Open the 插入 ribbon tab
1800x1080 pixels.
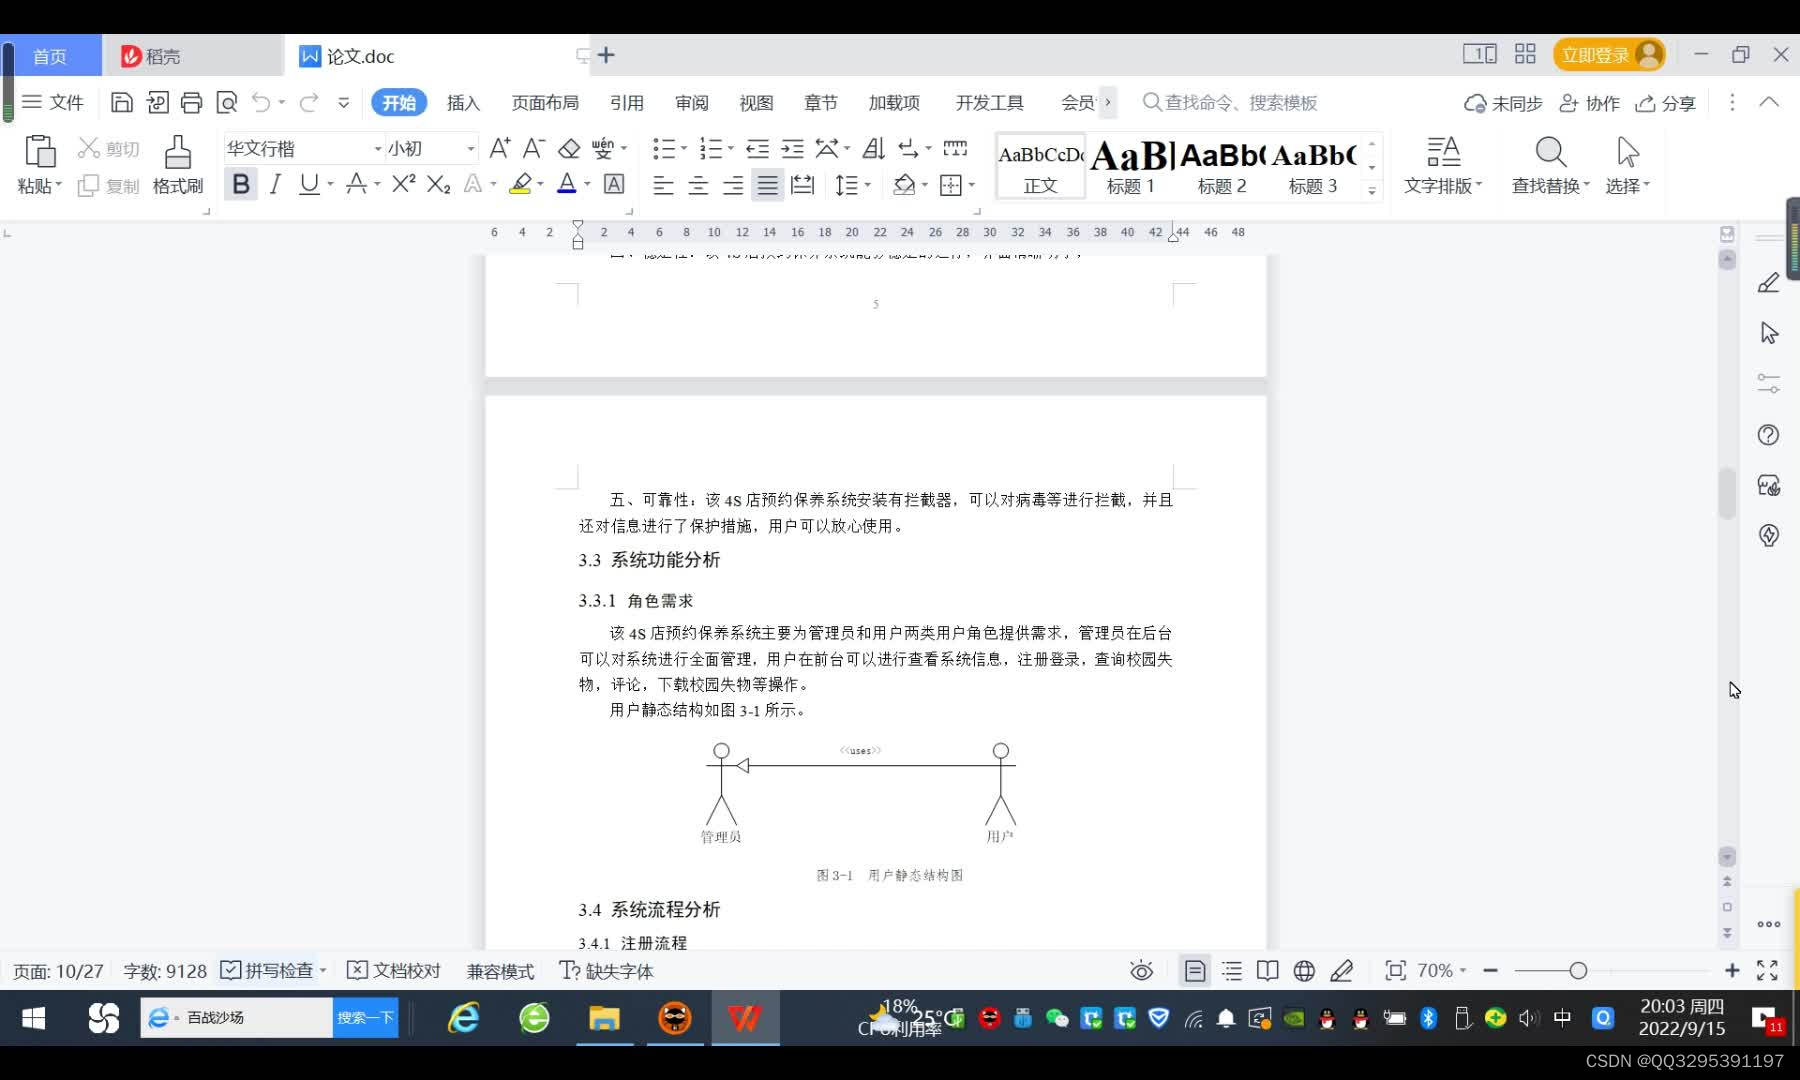[463, 102]
